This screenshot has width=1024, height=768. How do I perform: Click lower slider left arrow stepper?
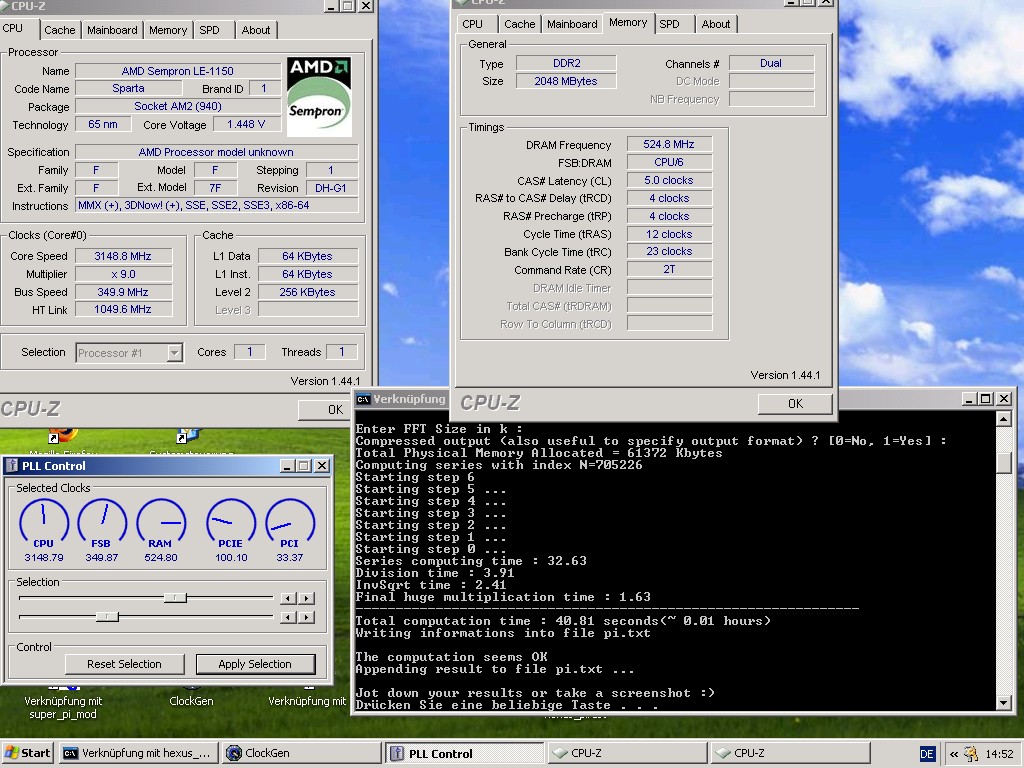[x=288, y=617]
